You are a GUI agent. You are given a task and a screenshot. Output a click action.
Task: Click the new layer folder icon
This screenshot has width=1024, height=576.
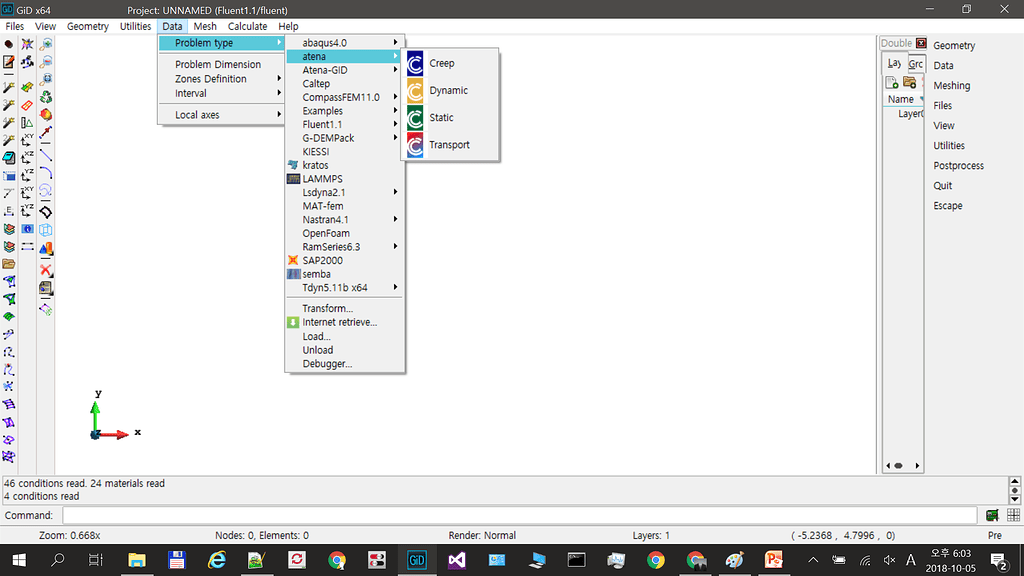909,82
